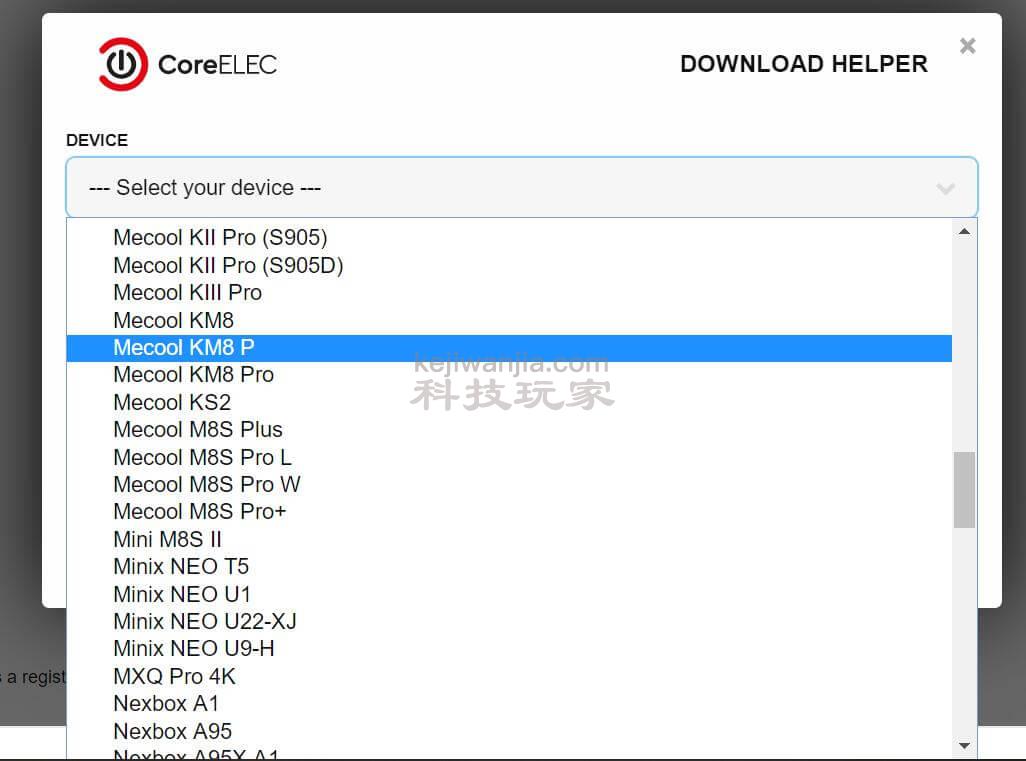Image resolution: width=1026 pixels, height=761 pixels.
Task: Select Nexbox A1 from list
Action: click(x=509, y=703)
